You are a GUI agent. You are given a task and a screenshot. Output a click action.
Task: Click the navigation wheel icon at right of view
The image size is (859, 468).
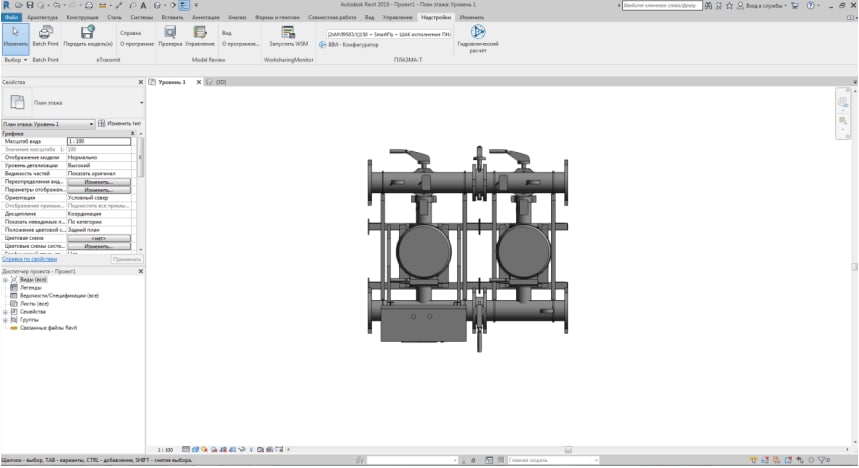click(x=843, y=102)
